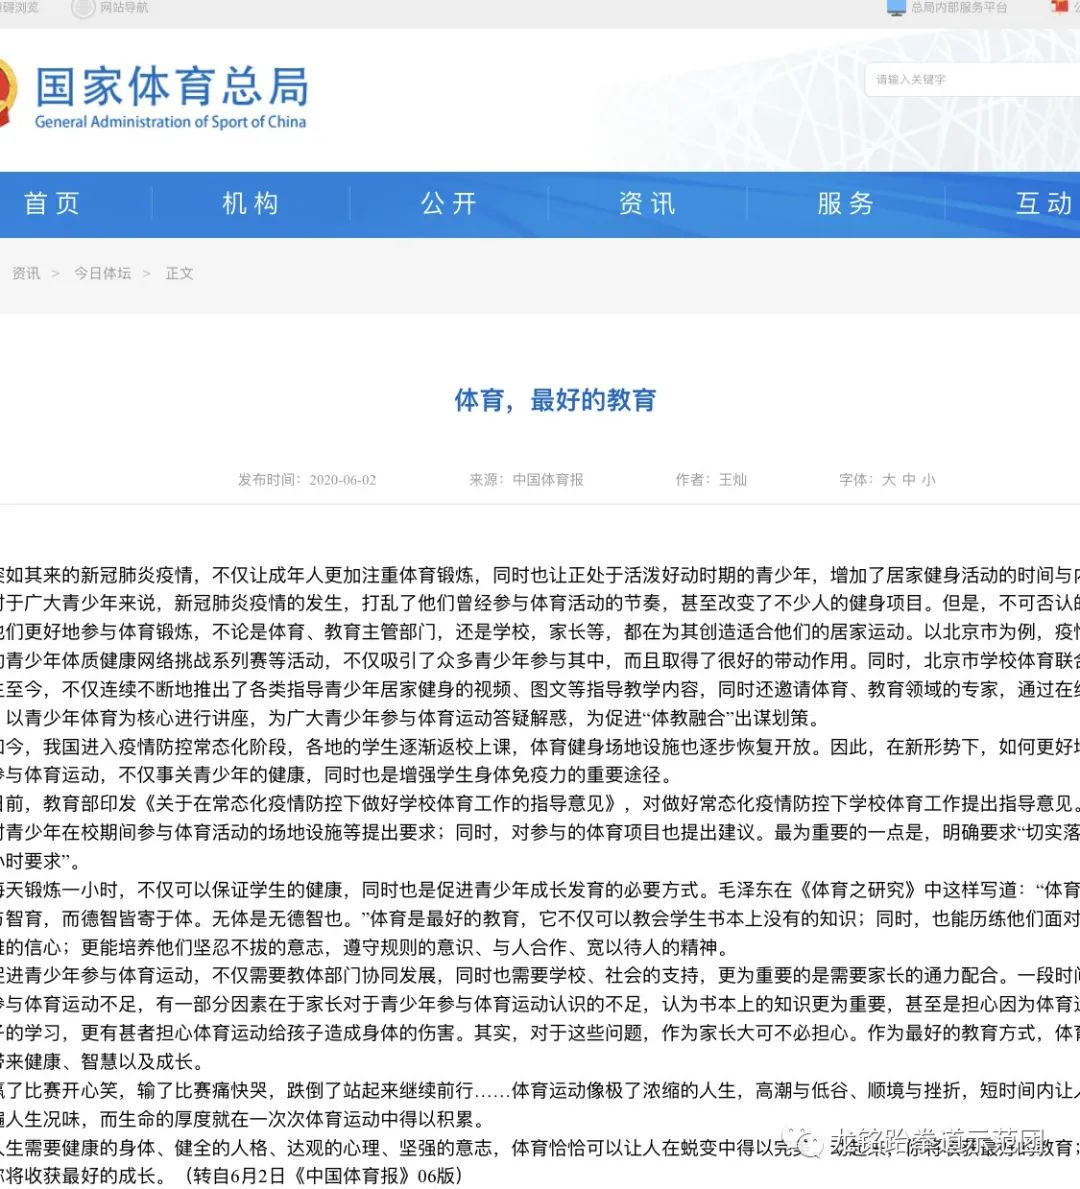Set font size to 中
The height and width of the screenshot is (1189, 1080).
[x=908, y=480]
